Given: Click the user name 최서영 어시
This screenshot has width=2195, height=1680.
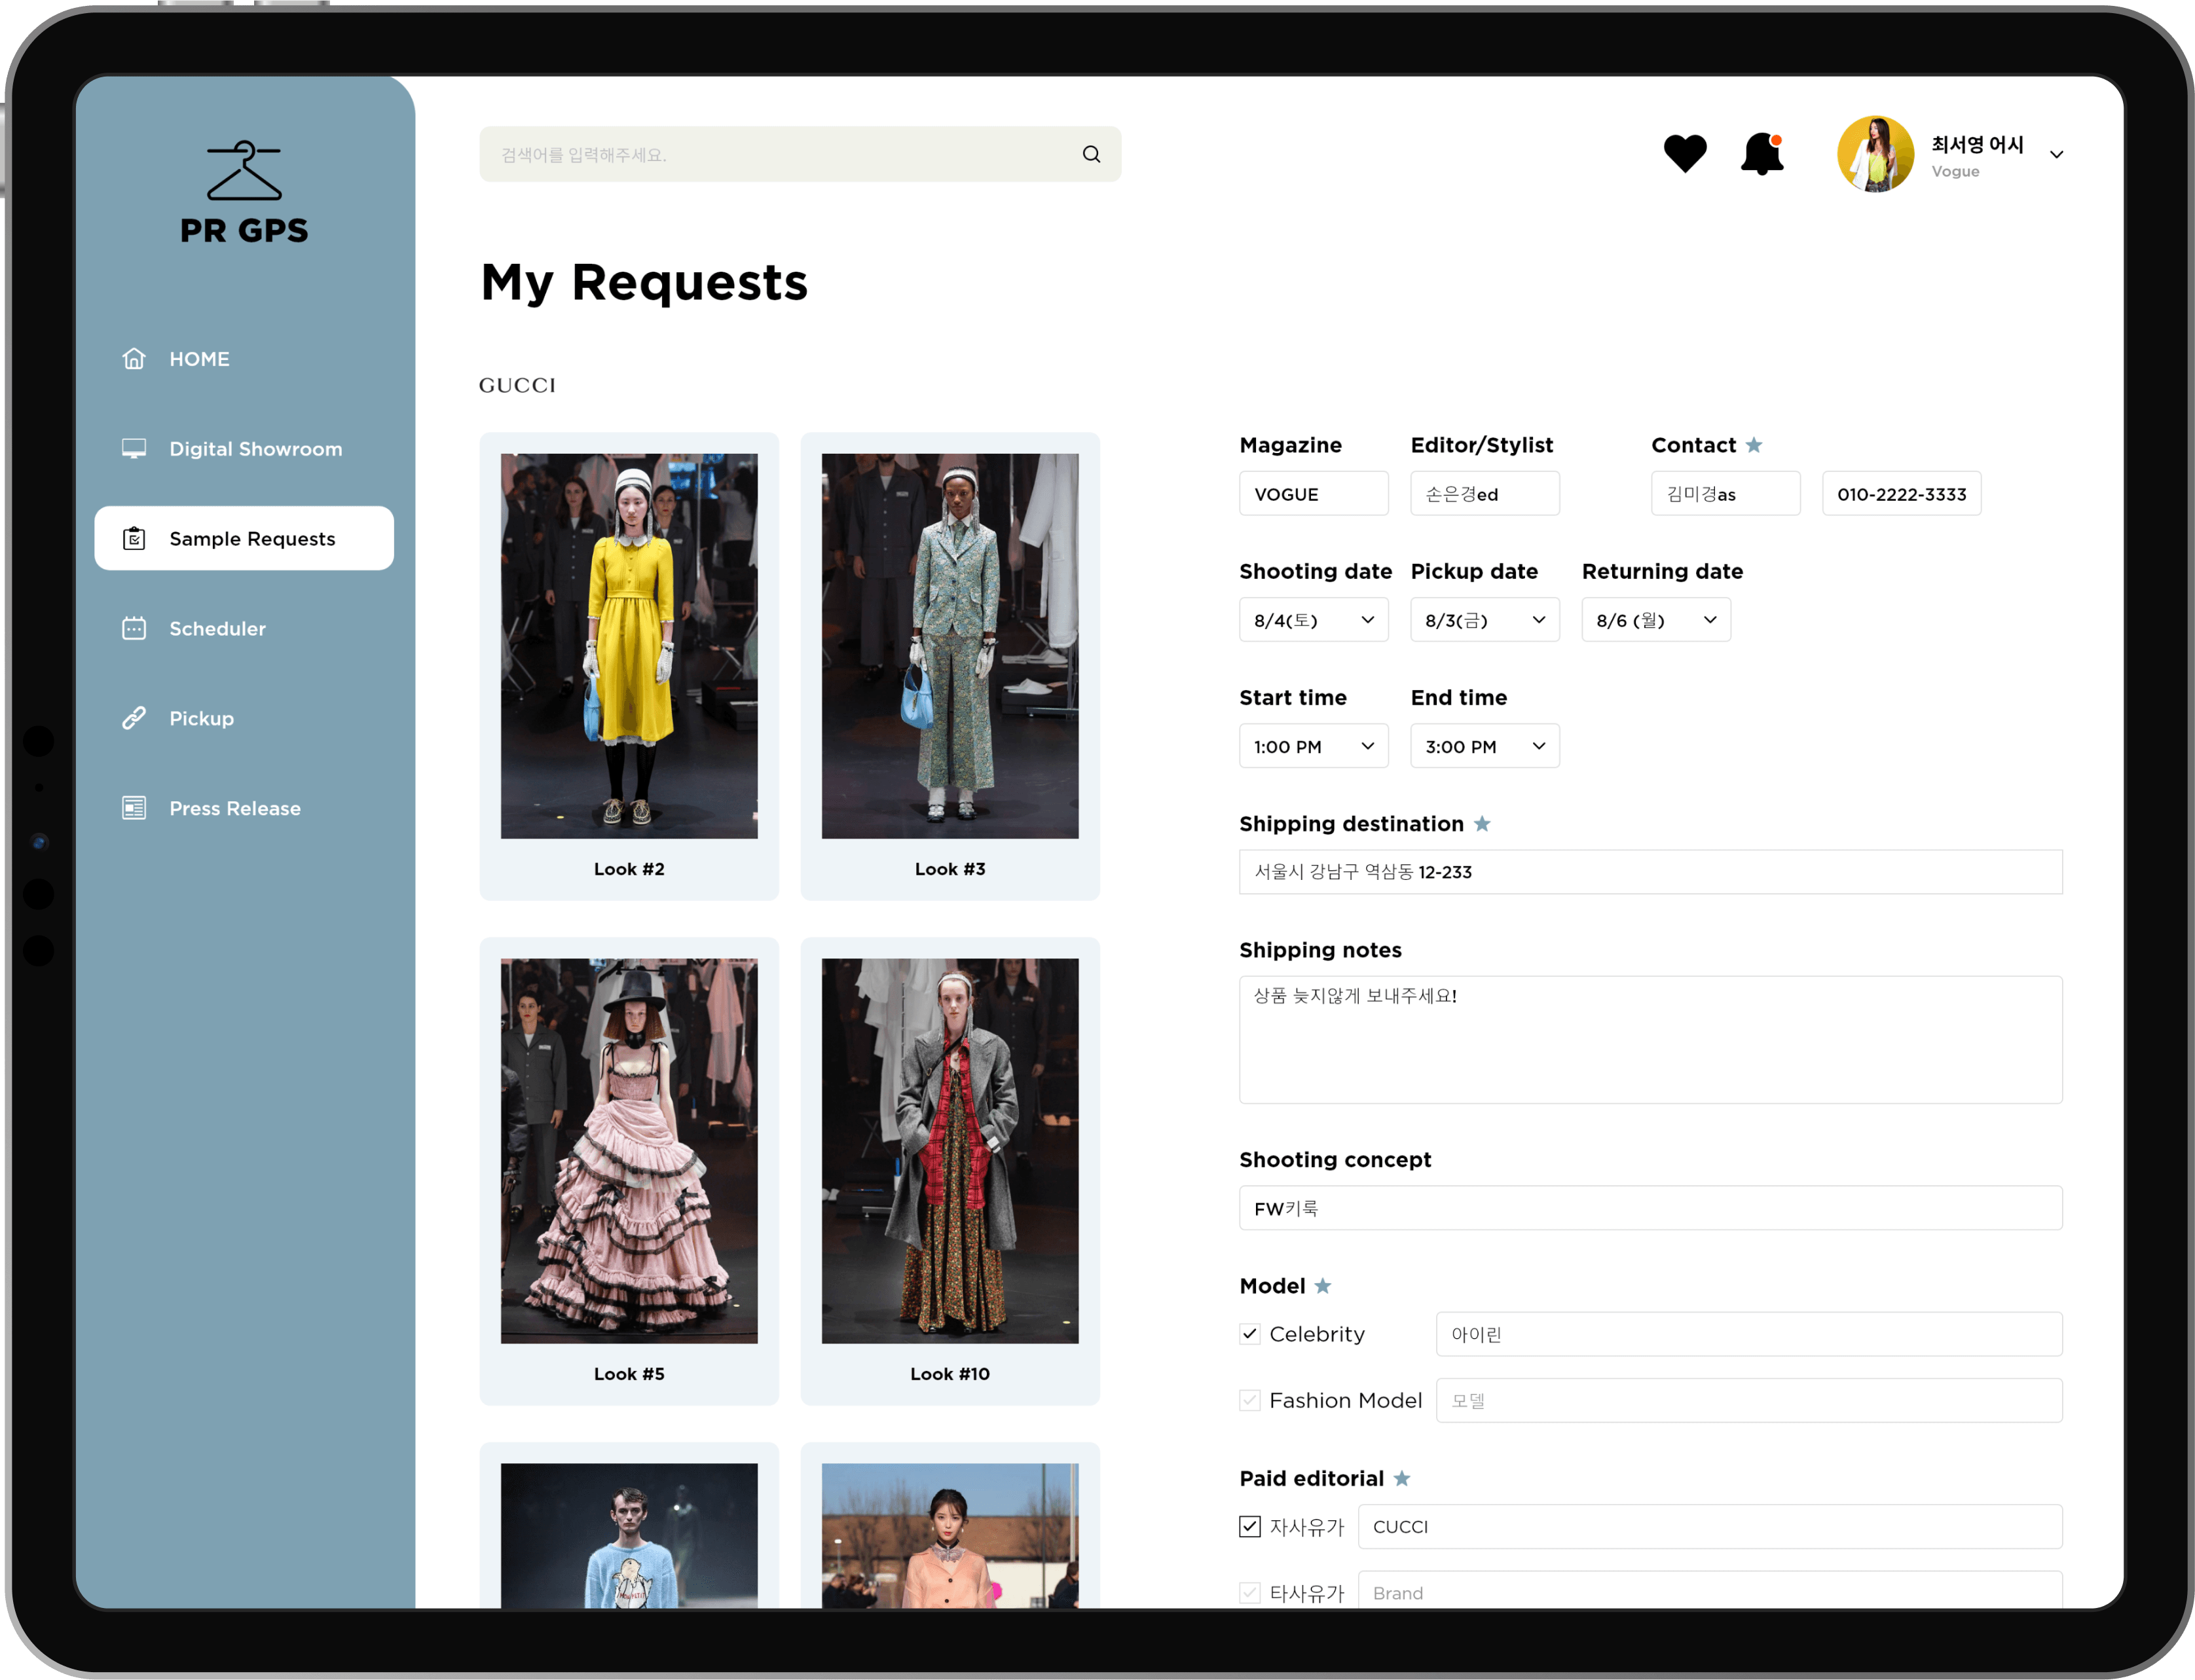Looking at the screenshot, I should (1977, 144).
